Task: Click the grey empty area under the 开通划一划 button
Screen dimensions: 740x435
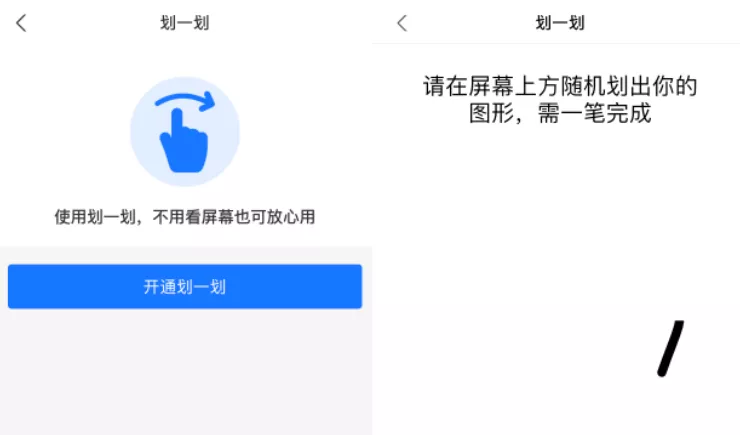Action: 185,372
